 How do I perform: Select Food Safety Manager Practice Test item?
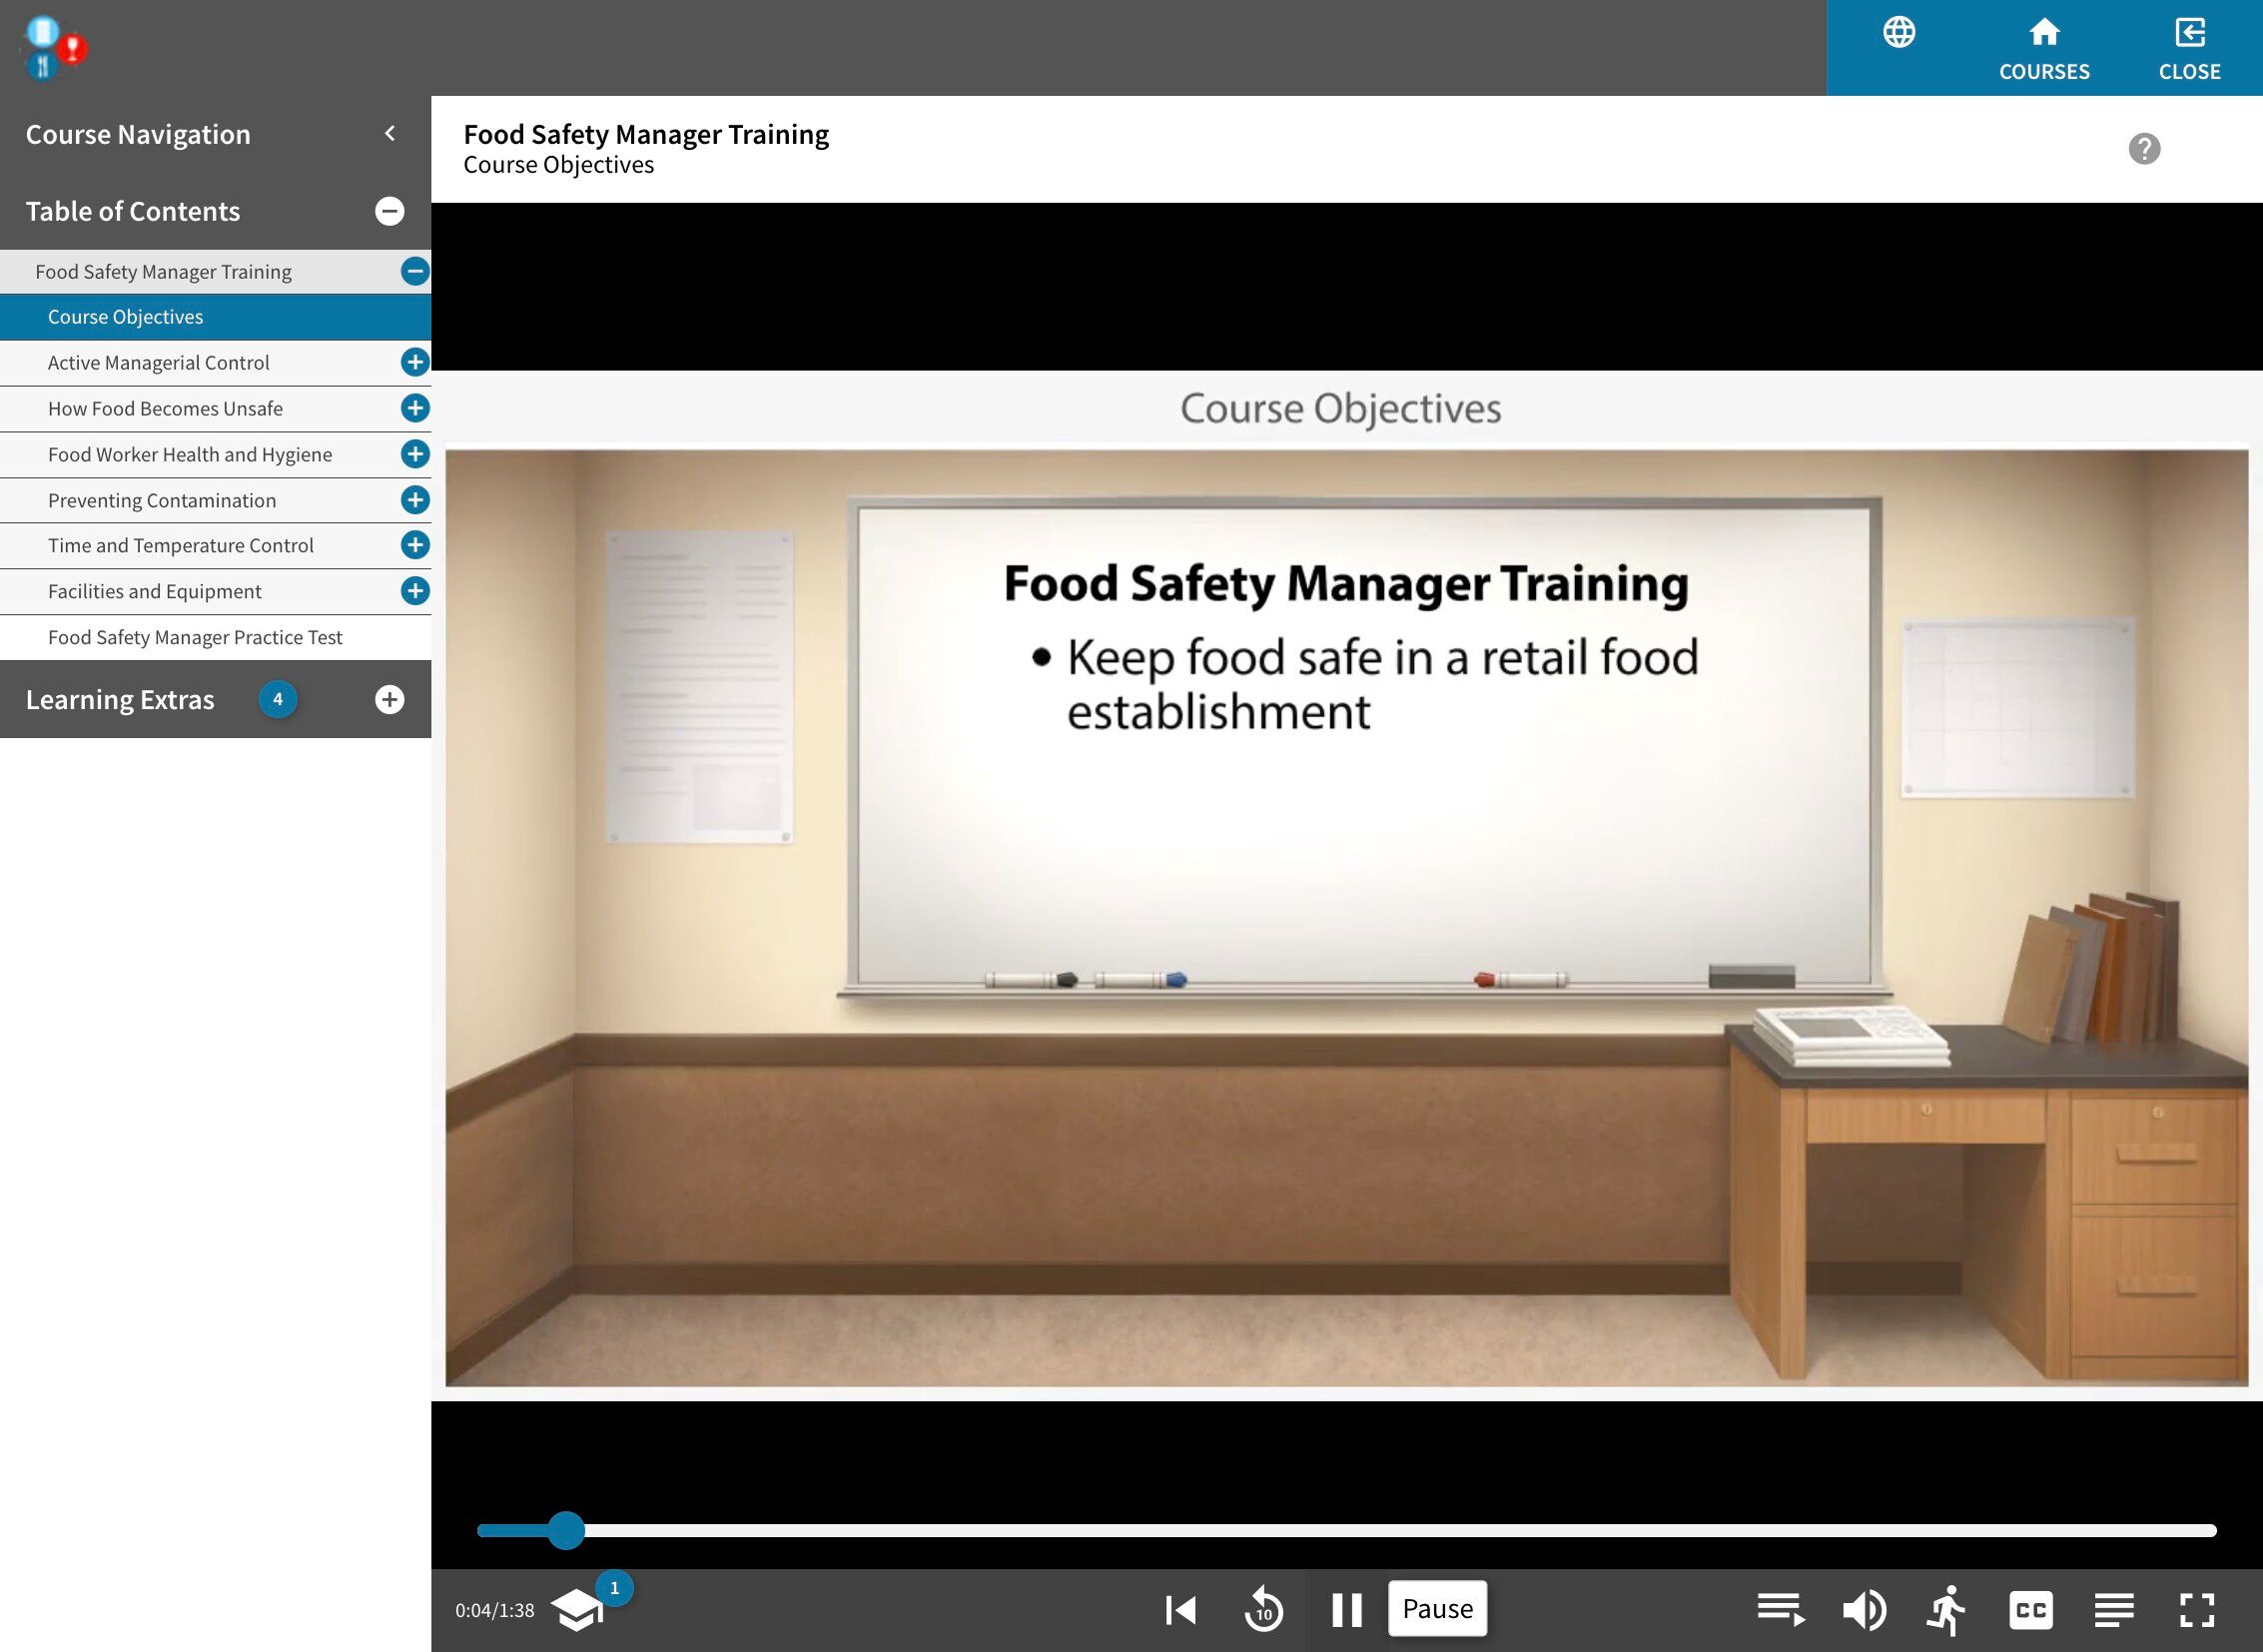point(195,637)
